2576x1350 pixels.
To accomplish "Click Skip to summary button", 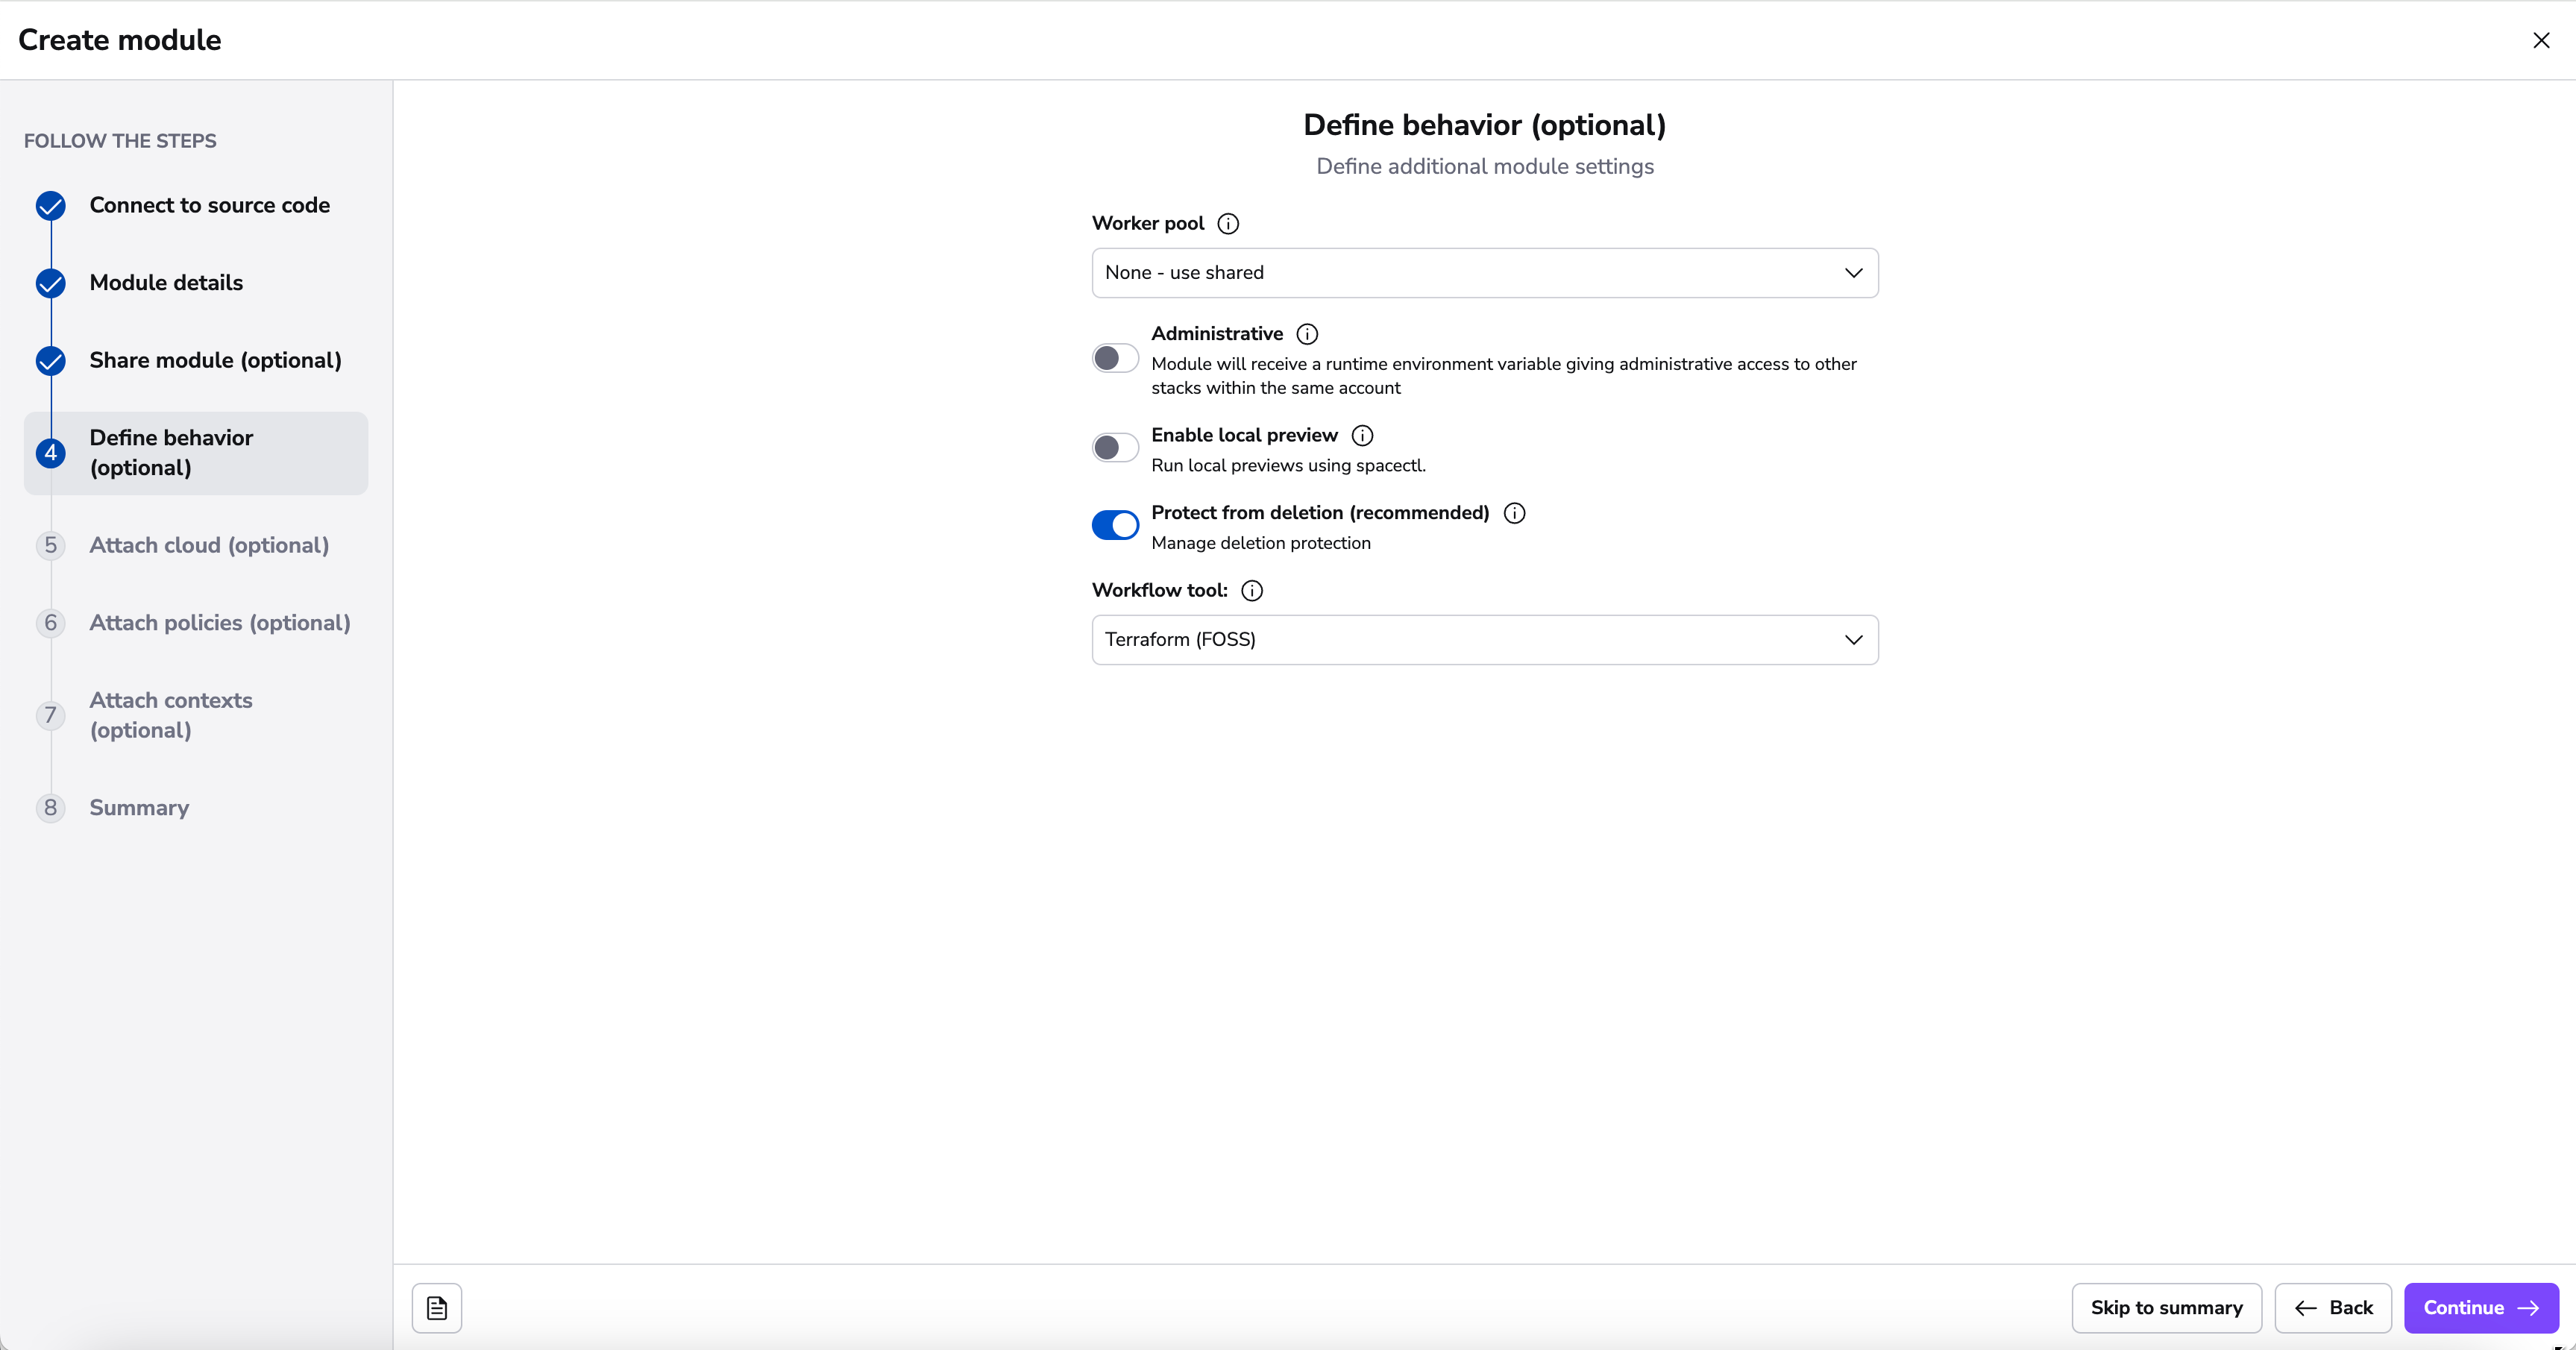I will [2166, 1307].
